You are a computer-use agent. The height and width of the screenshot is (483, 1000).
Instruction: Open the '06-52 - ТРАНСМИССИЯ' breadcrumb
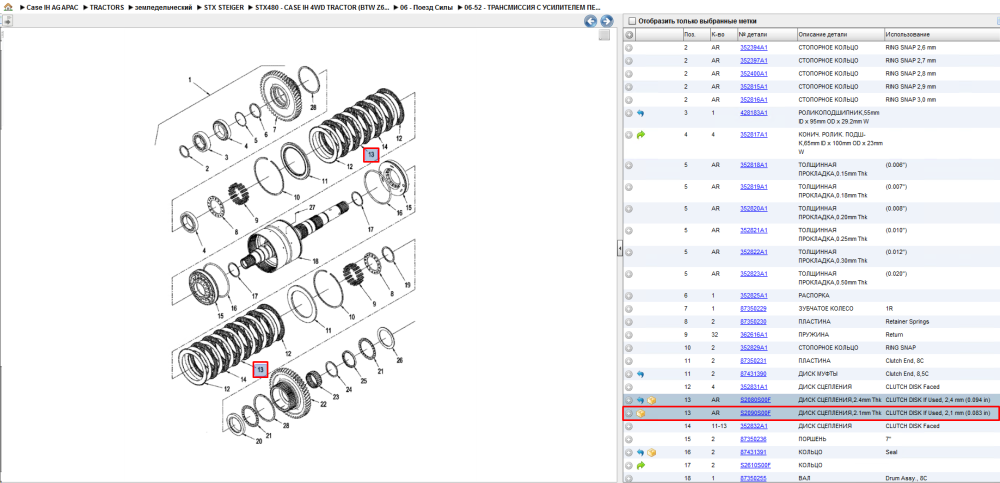[x=533, y=8]
